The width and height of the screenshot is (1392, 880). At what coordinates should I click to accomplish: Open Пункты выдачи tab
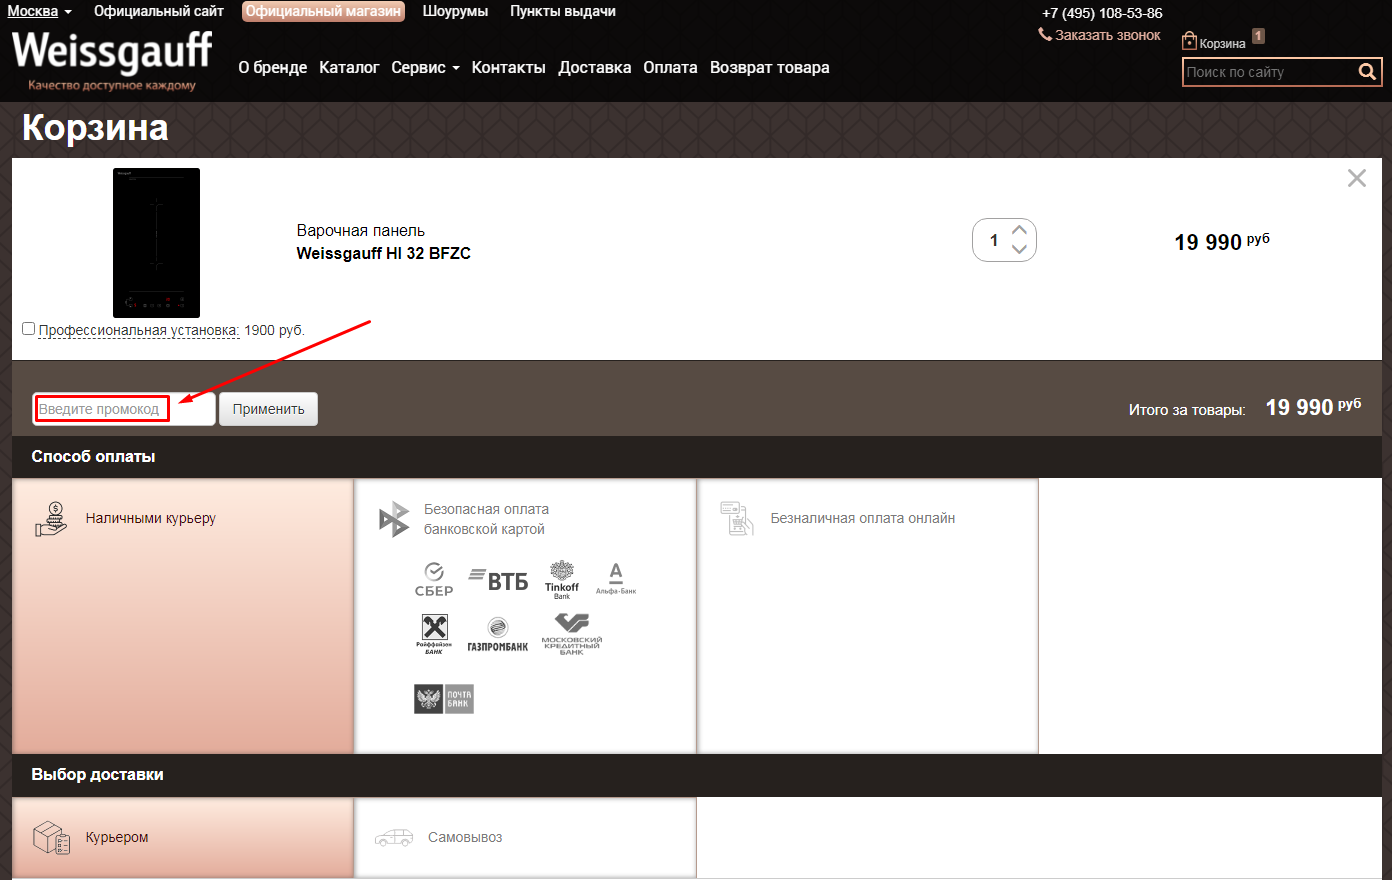[563, 12]
